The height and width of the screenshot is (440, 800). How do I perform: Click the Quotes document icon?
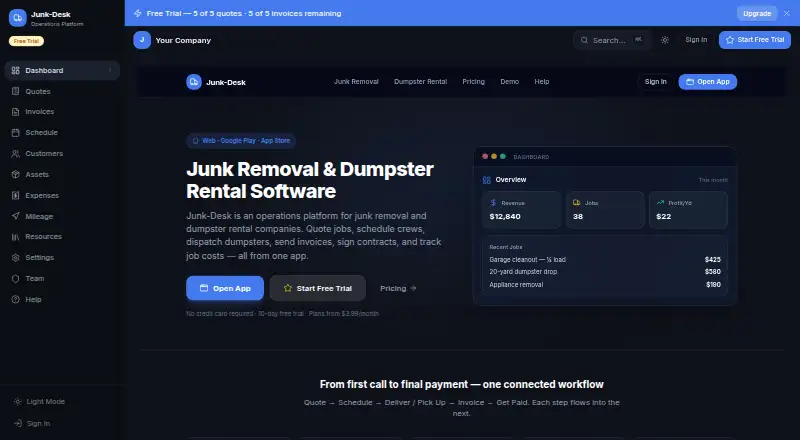(x=16, y=91)
